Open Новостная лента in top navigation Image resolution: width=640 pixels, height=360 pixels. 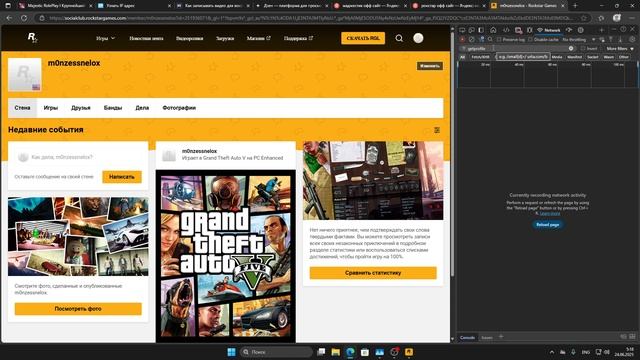pyautogui.click(x=146, y=38)
